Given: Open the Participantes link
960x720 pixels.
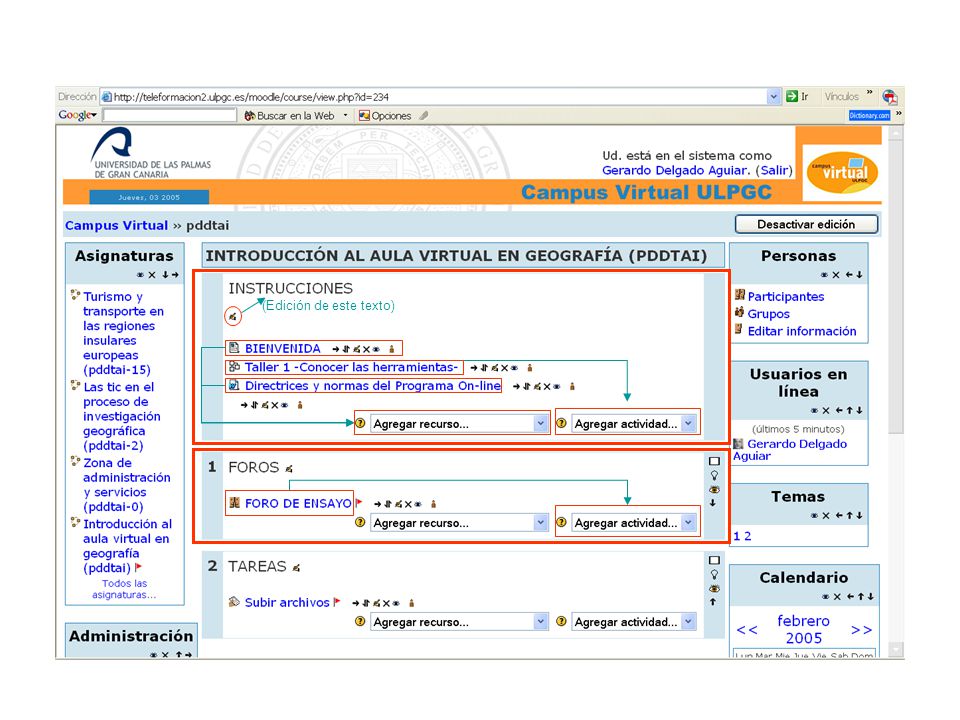Looking at the screenshot, I should tap(786, 296).
